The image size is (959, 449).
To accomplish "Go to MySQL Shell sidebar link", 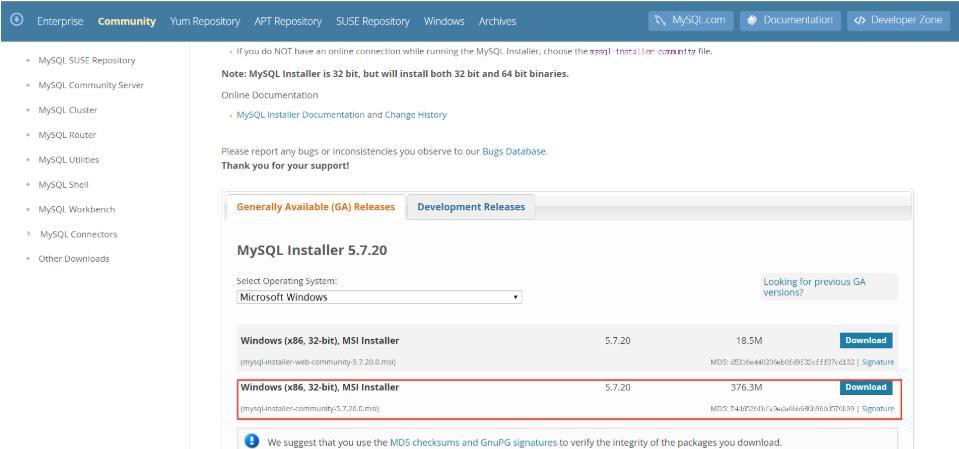I will click(64, 184).
